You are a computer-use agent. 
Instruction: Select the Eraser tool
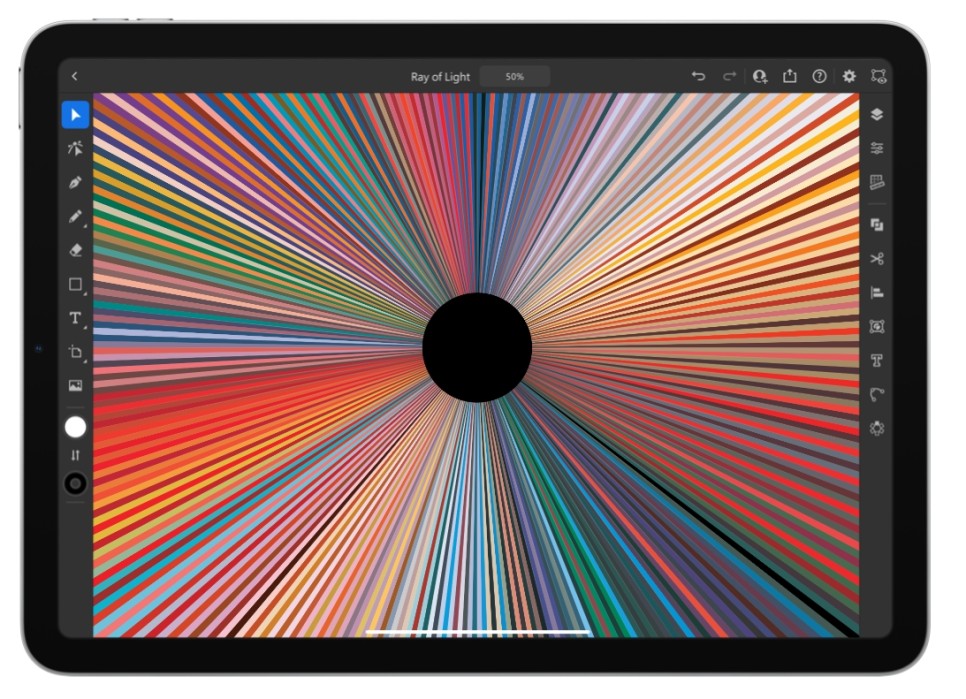pyautogui.click(x=75, y=250)
